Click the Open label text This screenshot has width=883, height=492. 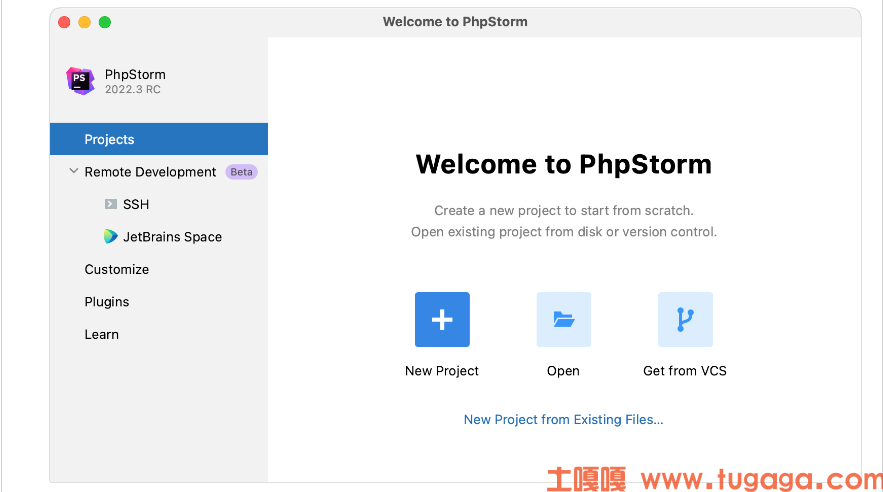(x=563, y=371)
